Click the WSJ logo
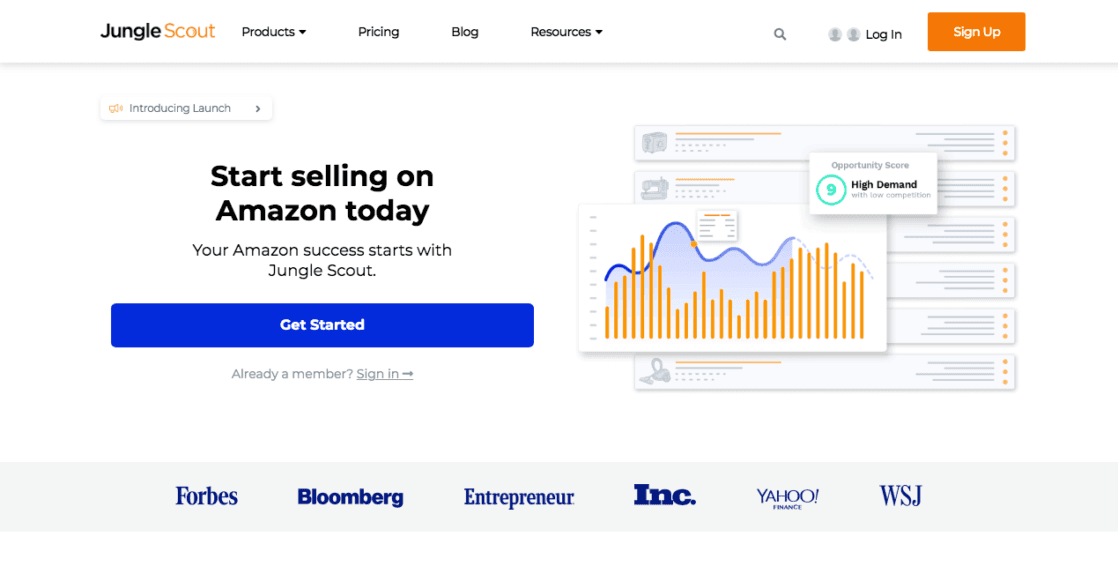Viewport: 1118px width, 574px height. 900,496
